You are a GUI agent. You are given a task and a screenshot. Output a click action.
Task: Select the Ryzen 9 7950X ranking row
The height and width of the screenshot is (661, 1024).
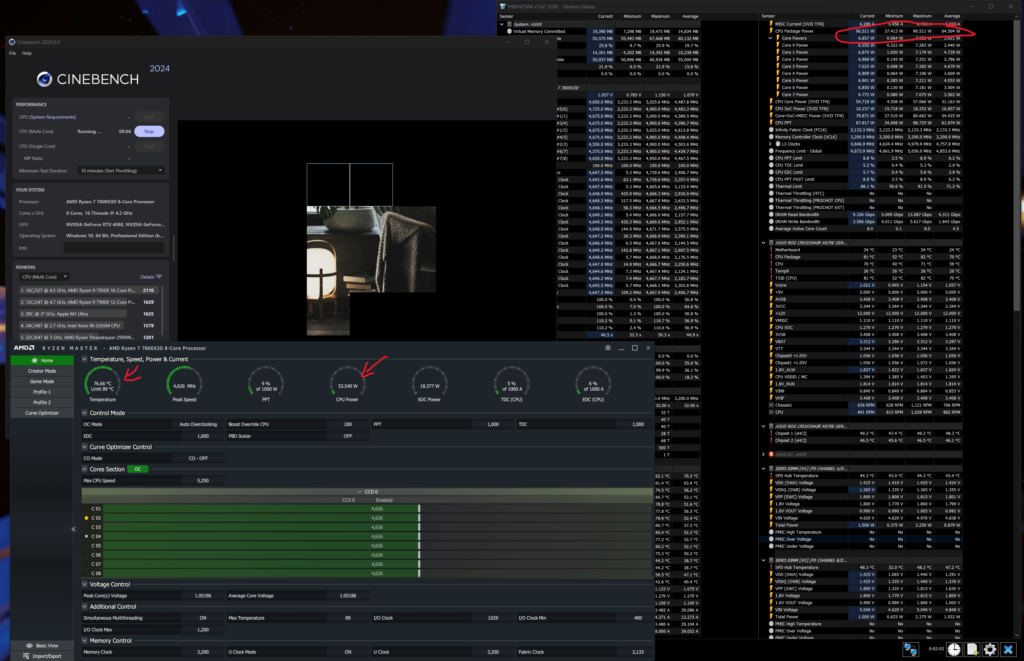pyautogui.click(x=88, y=290)
